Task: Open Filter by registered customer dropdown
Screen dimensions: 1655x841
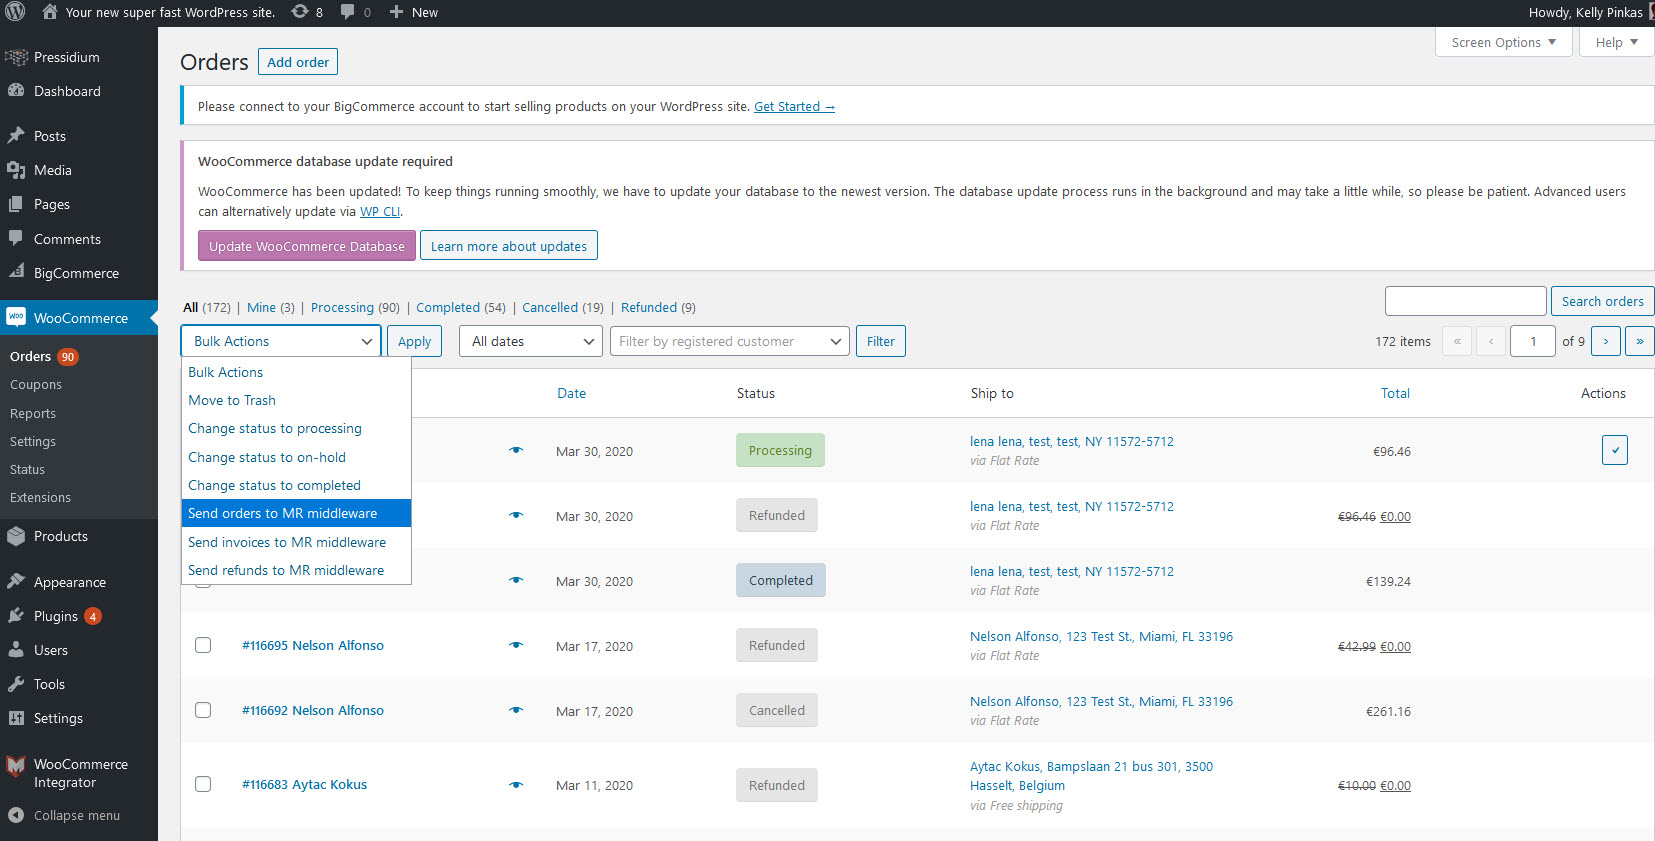Action: 730,341
